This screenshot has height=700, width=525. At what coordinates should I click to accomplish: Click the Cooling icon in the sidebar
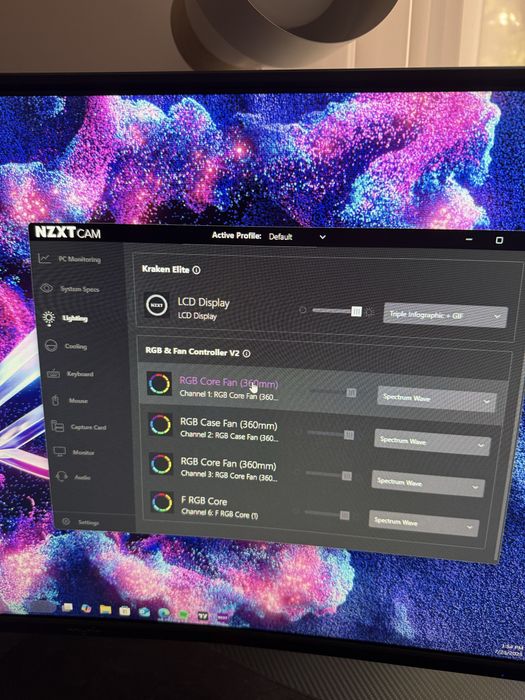point(51,345)
